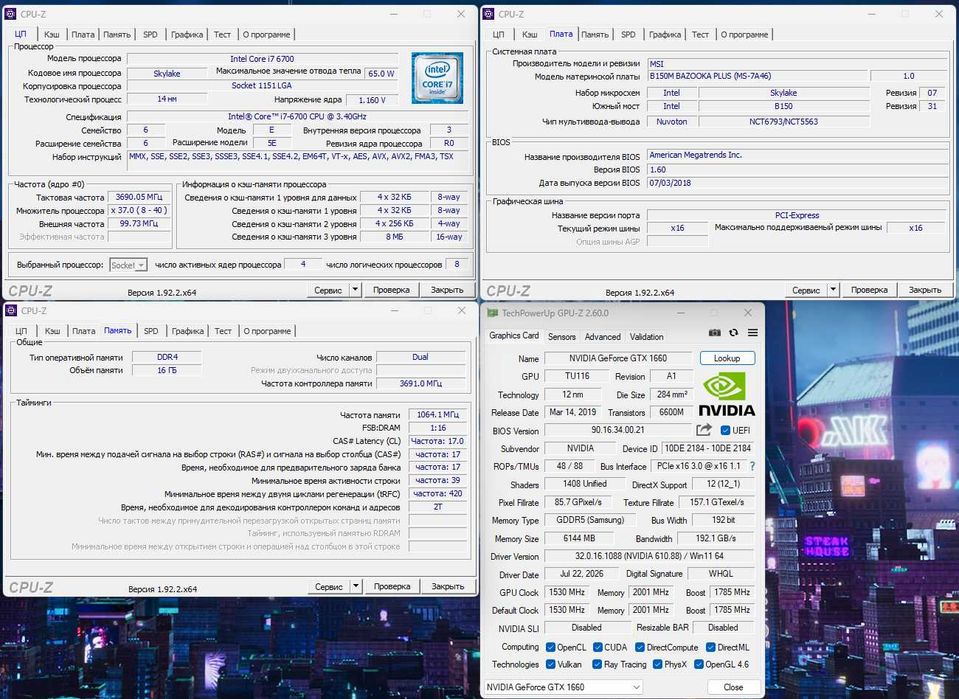Click the GDDR5 (Samsung) memory type value

(590, 520)
